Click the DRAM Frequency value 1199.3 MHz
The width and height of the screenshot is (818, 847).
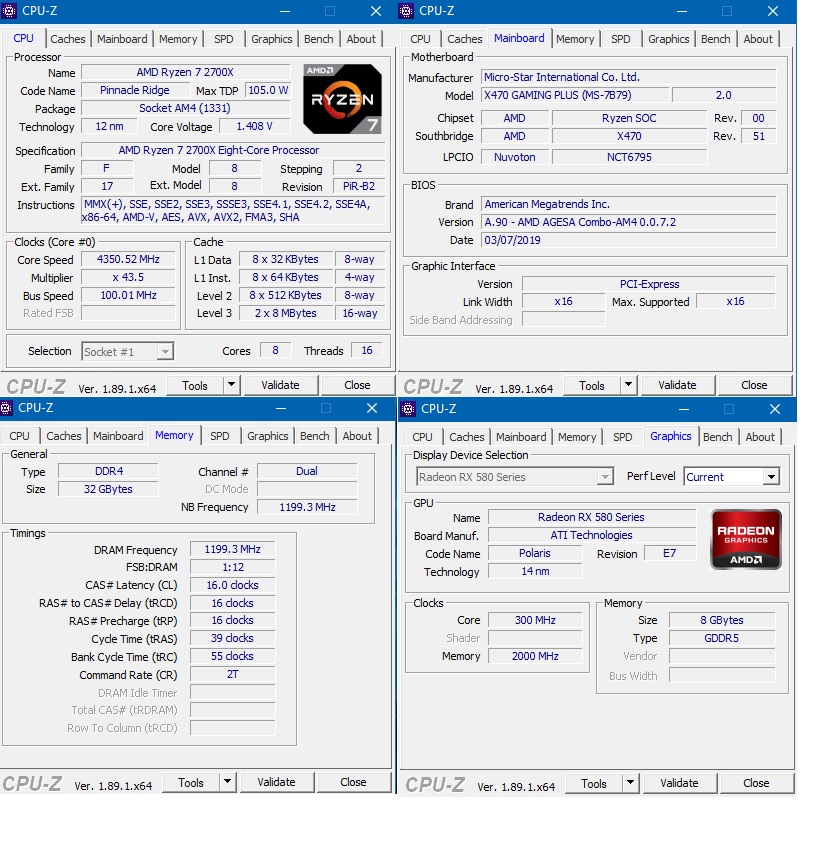(232, 549)
